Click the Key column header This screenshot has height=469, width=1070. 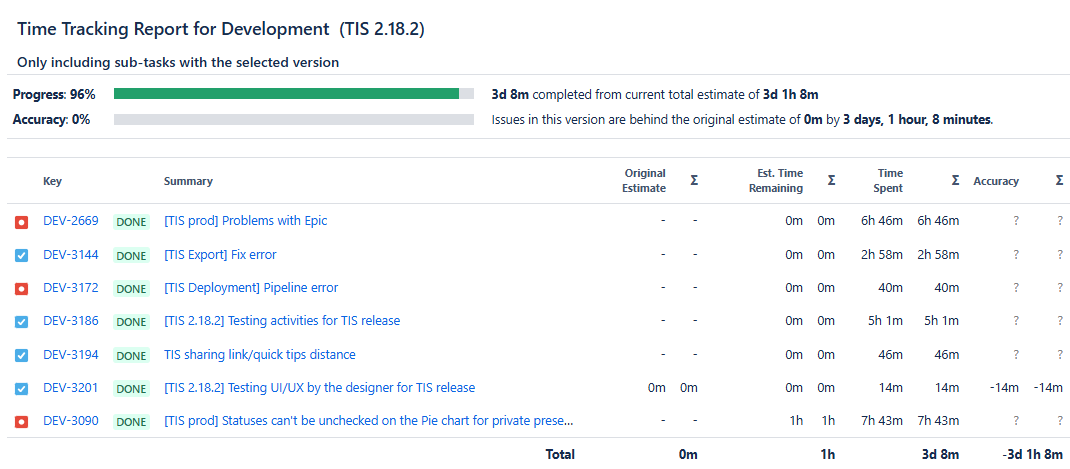[52, 181]
